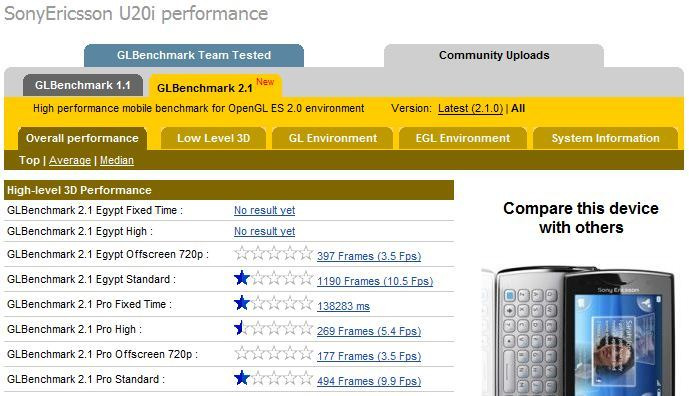
Task: Click GLBenchmark 2.1 Egypt High label
Action: pos(80,231)
